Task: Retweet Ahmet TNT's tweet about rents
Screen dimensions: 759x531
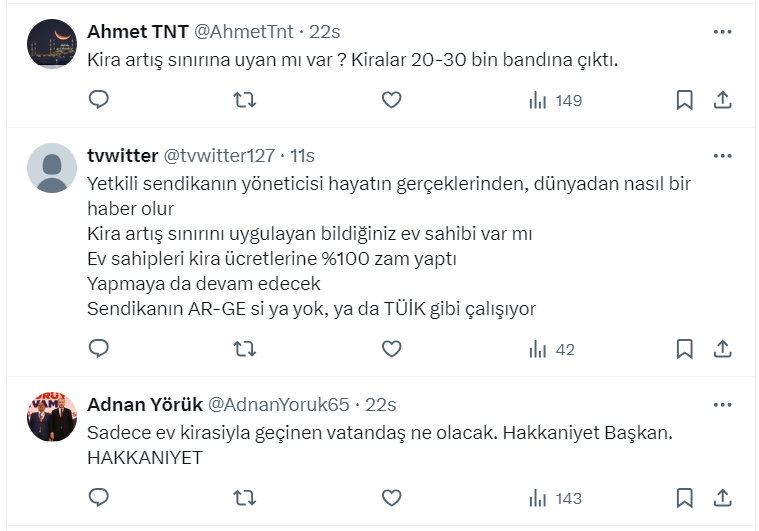Action: pos(245,100)
